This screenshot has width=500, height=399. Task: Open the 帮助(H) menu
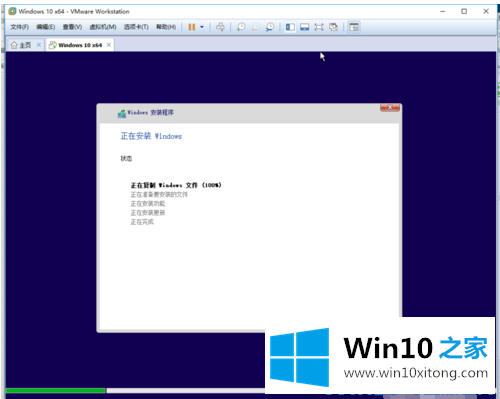coord(166,27)
